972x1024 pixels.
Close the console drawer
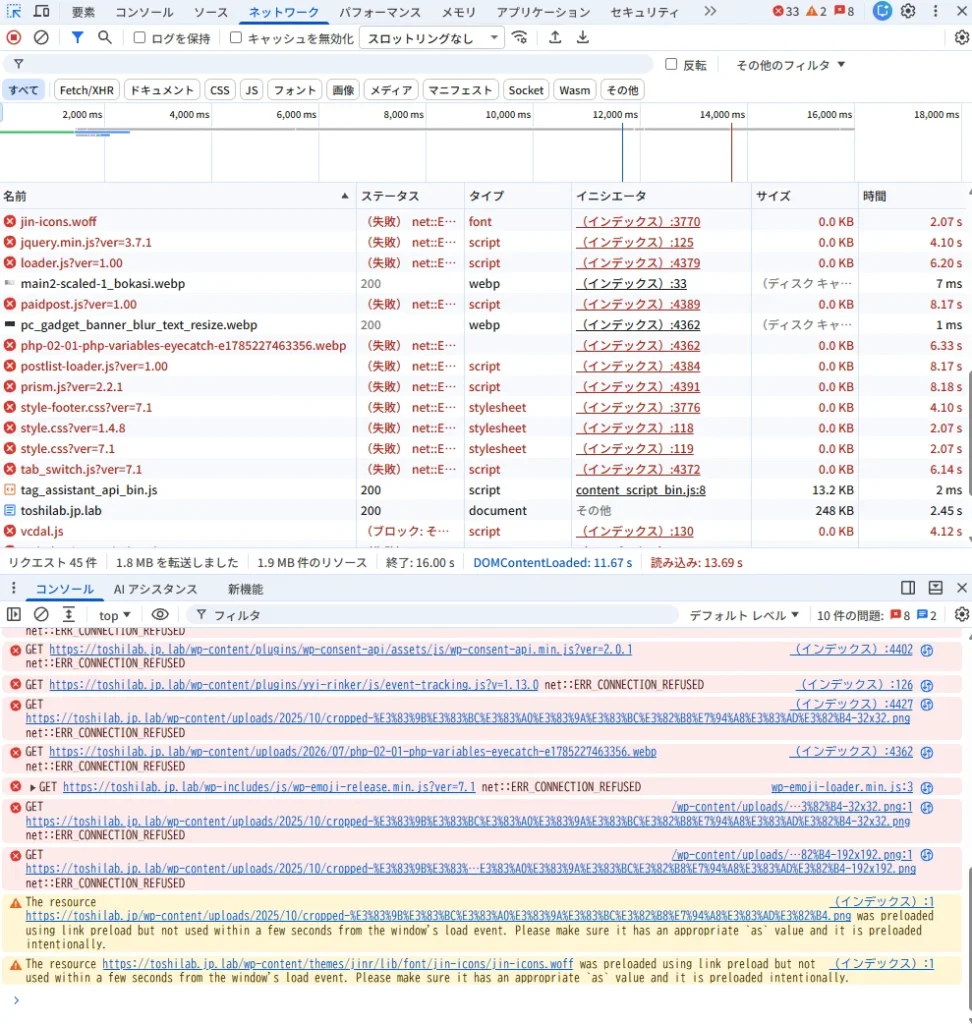click(x=962, y=588)
